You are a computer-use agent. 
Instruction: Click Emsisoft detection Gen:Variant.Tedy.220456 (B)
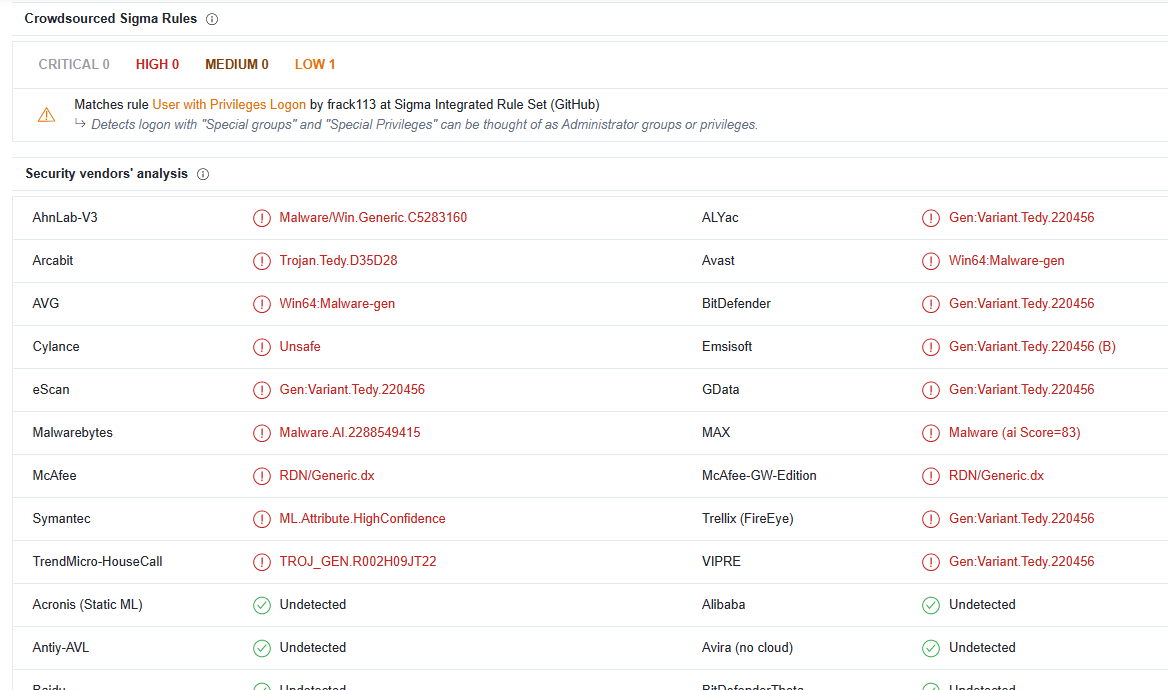click(1032, 346)
